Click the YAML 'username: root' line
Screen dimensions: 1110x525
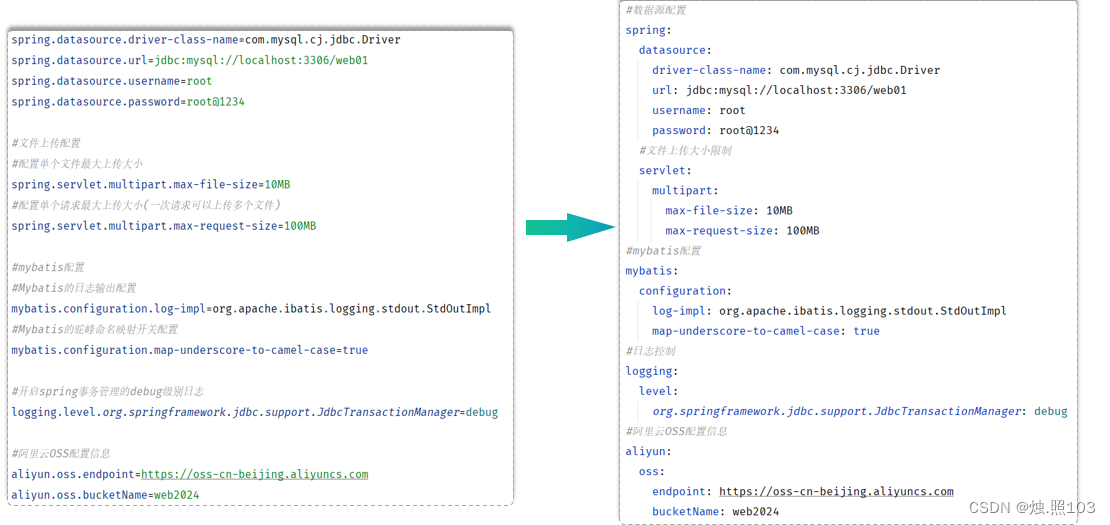click(x=699, y=110)
